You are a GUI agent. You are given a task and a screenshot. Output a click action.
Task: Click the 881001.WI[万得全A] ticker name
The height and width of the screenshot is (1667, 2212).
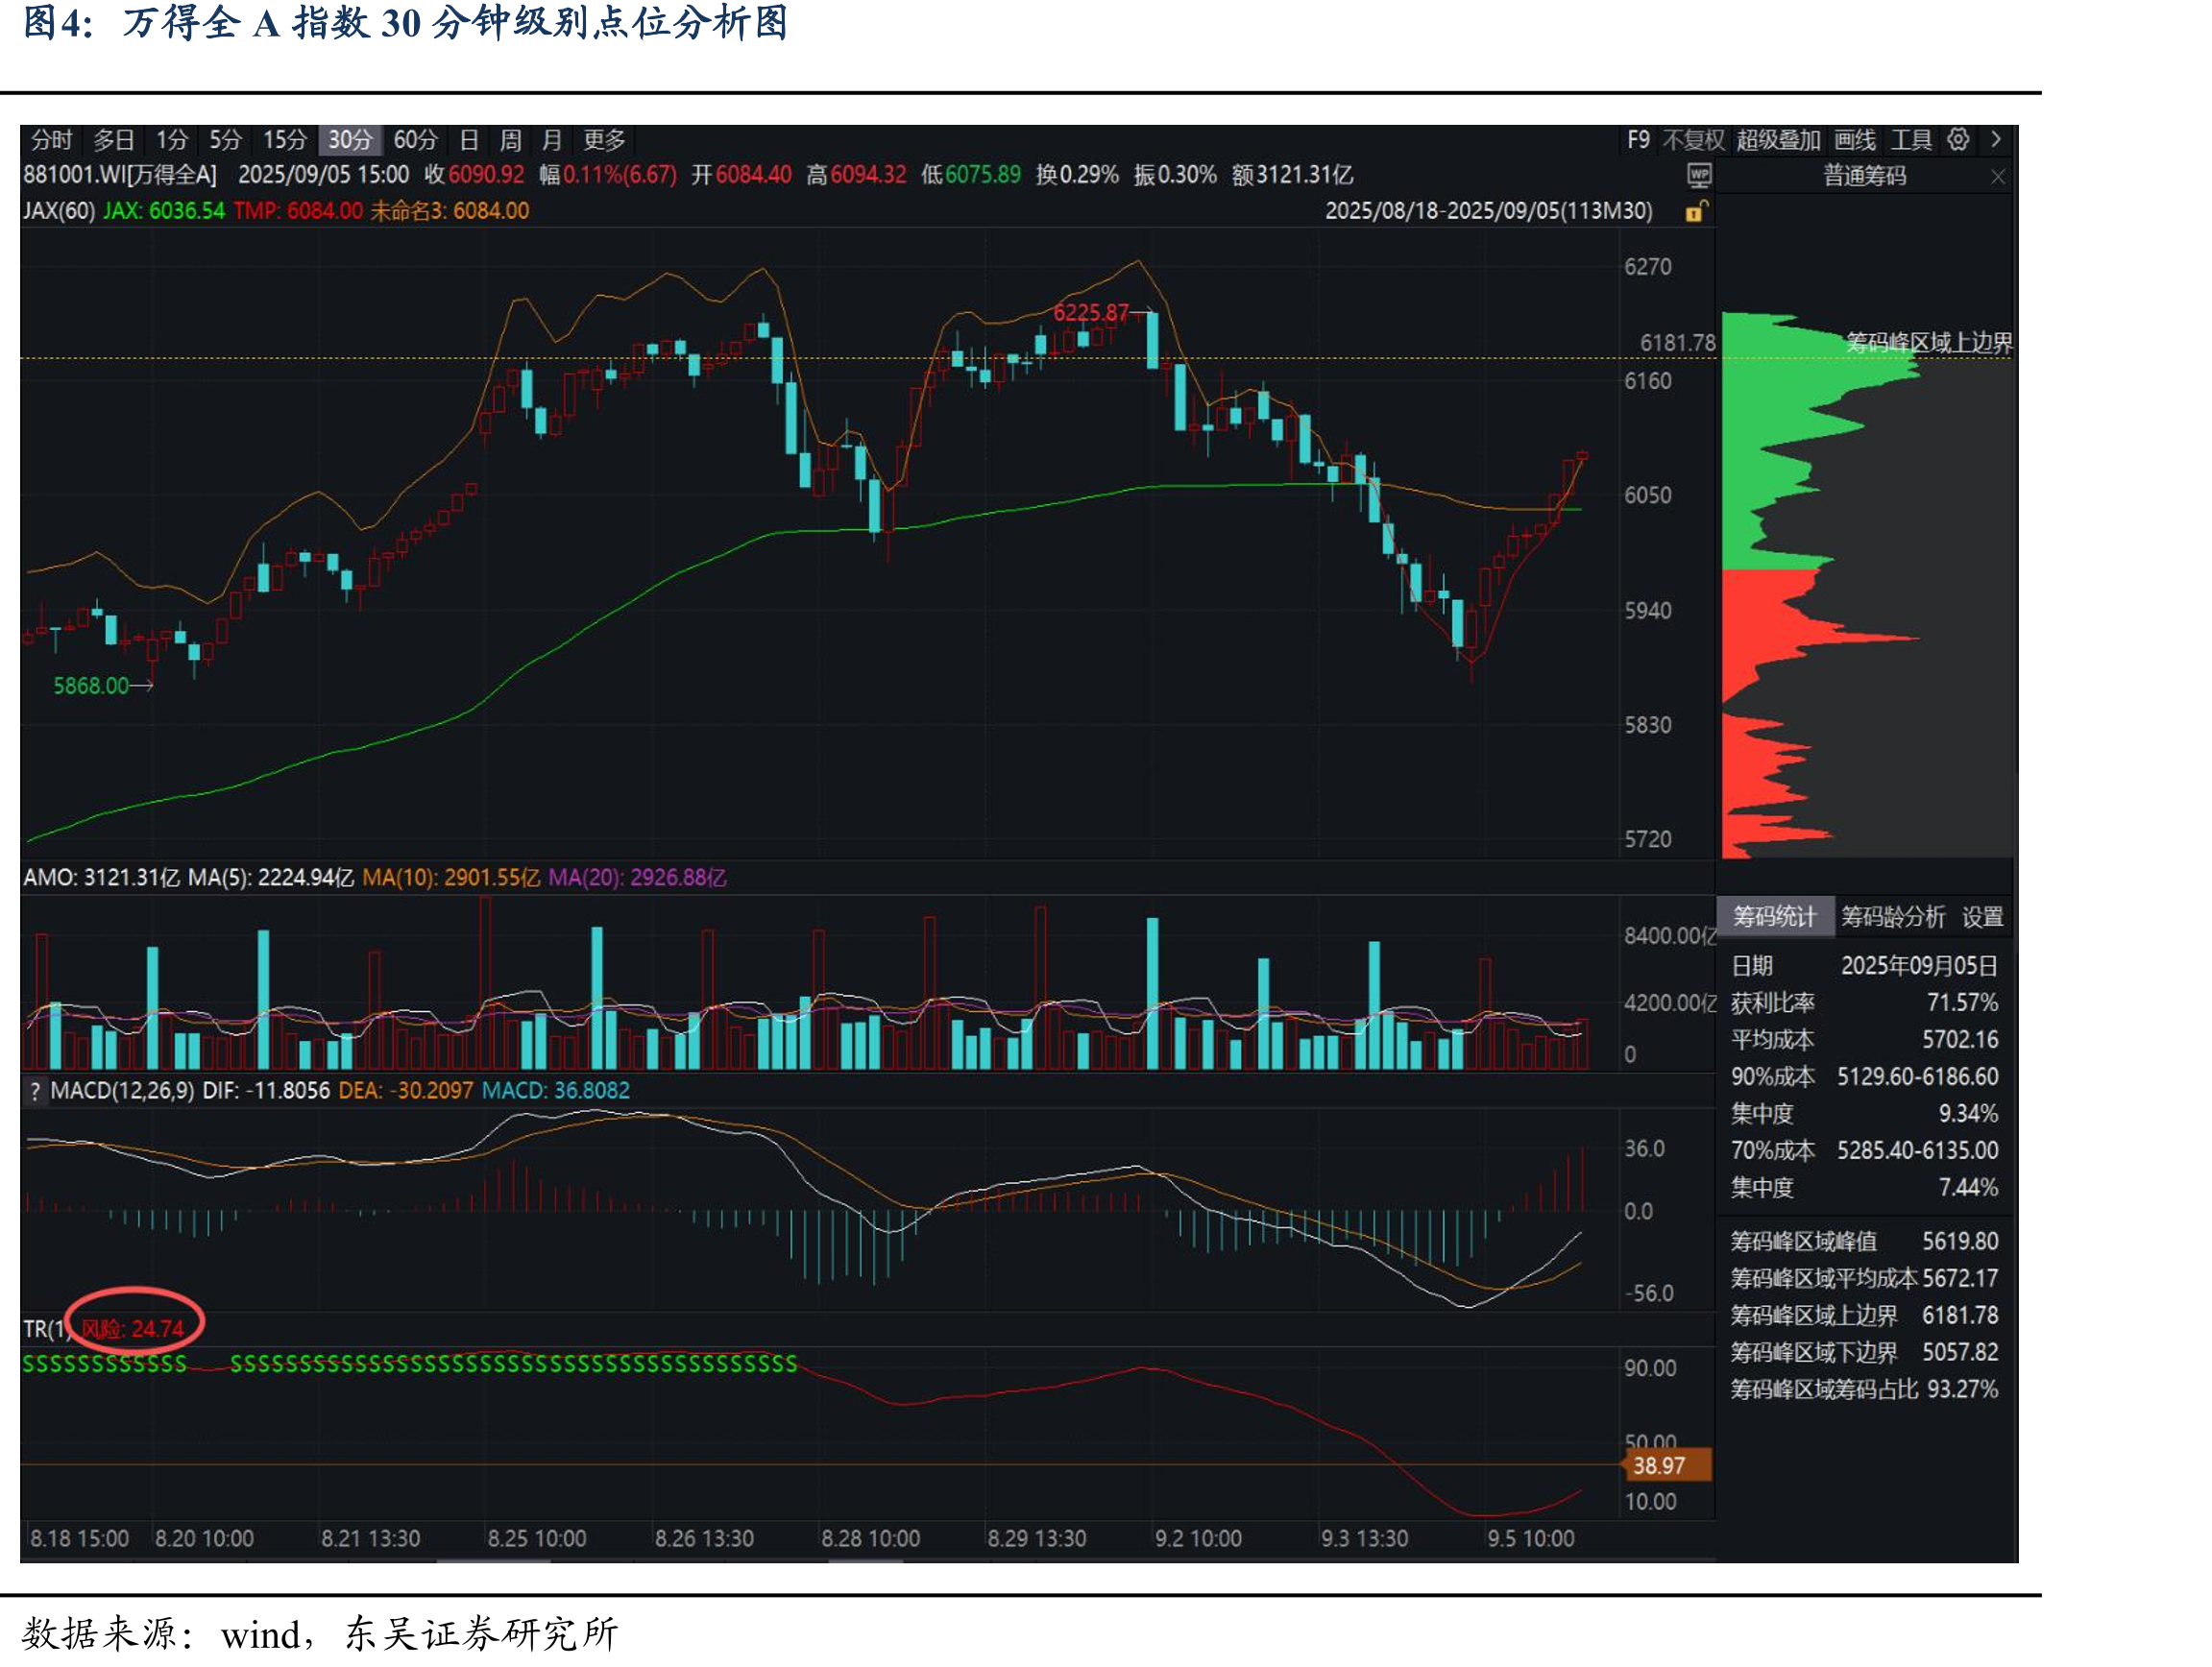(120, 175)
